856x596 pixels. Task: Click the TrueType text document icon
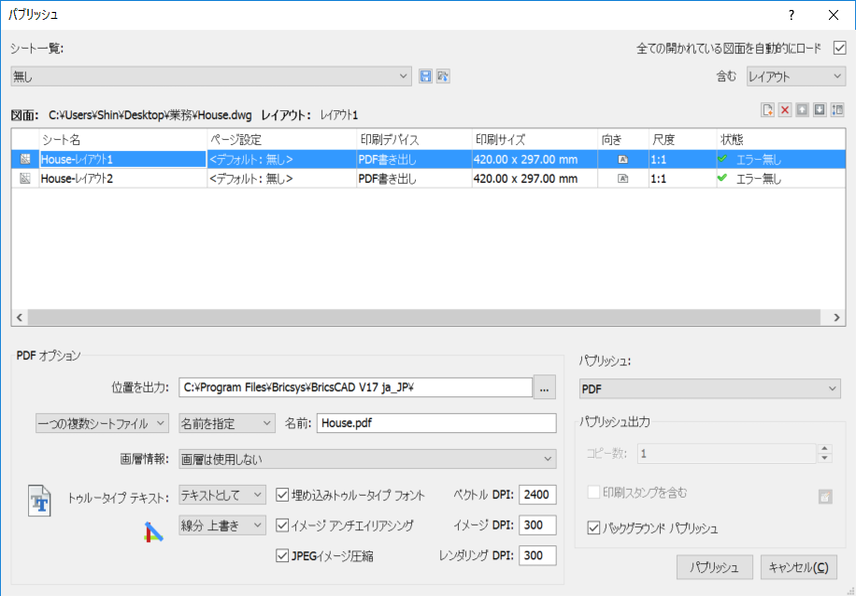click(39, 500)
